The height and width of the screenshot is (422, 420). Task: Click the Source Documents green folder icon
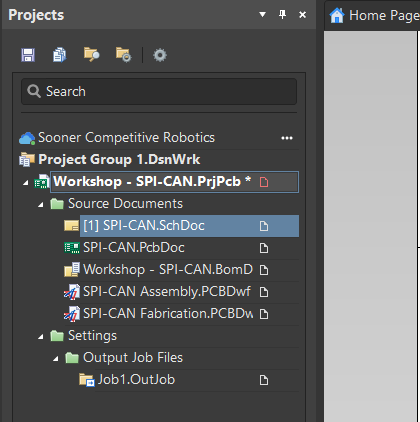57,204
